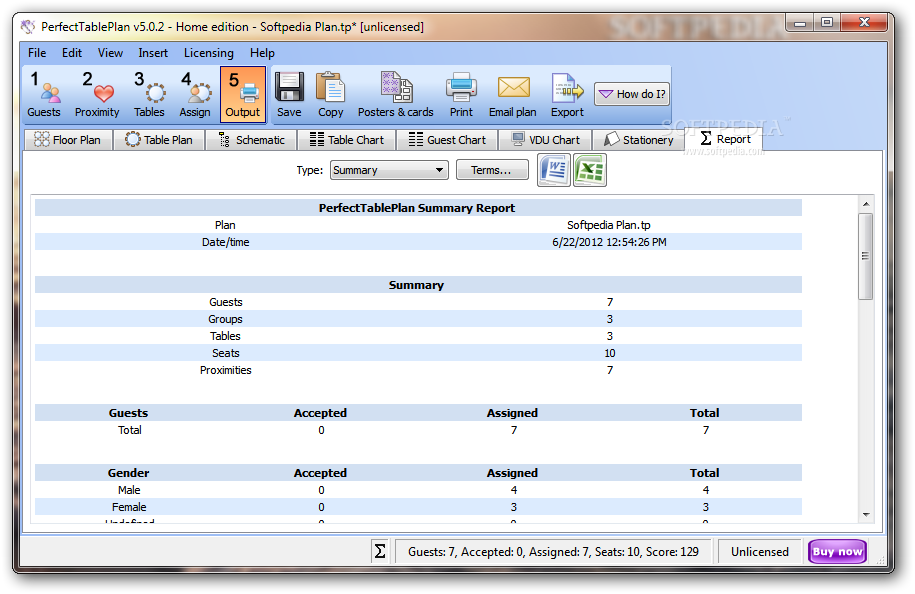Open the File menu
915x594 pixels.
pyautogui.click(x=37, y=53)
